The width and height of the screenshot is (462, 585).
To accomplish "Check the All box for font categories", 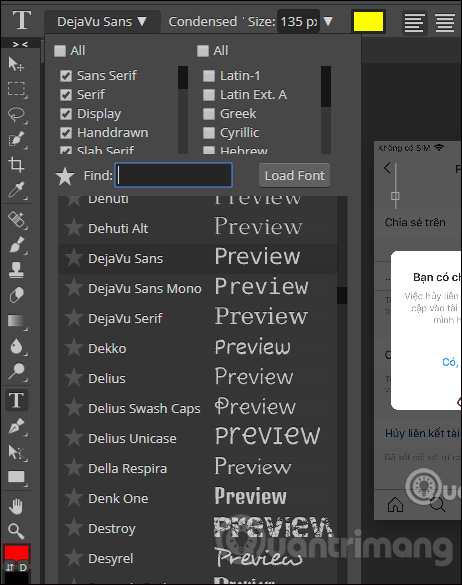I will tap(60, 51).
